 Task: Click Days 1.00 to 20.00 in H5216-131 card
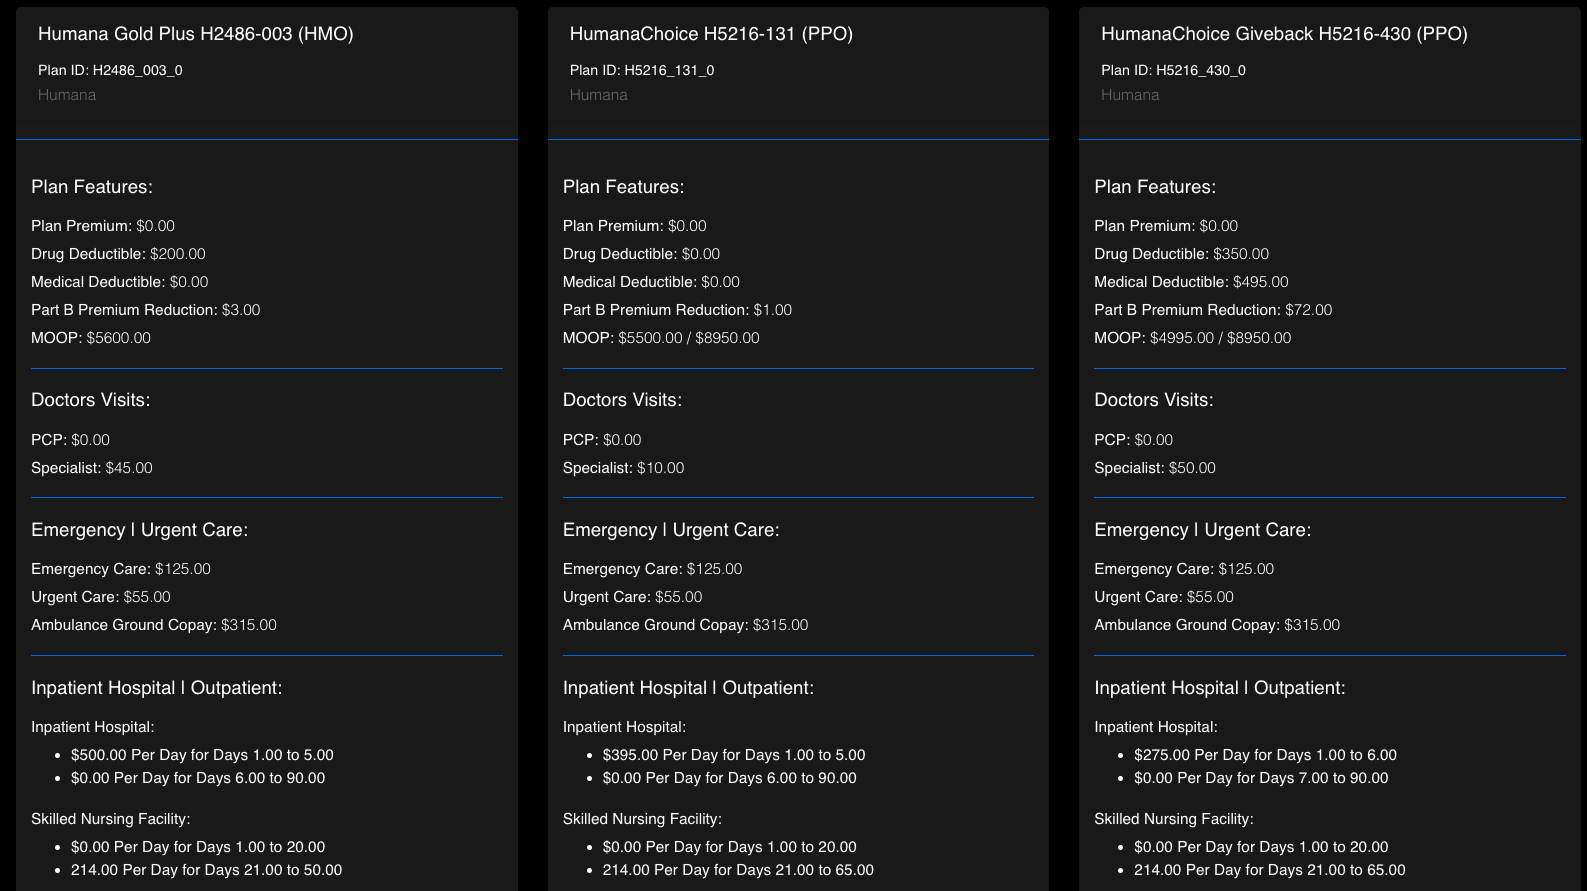click(x=730, y=847)
